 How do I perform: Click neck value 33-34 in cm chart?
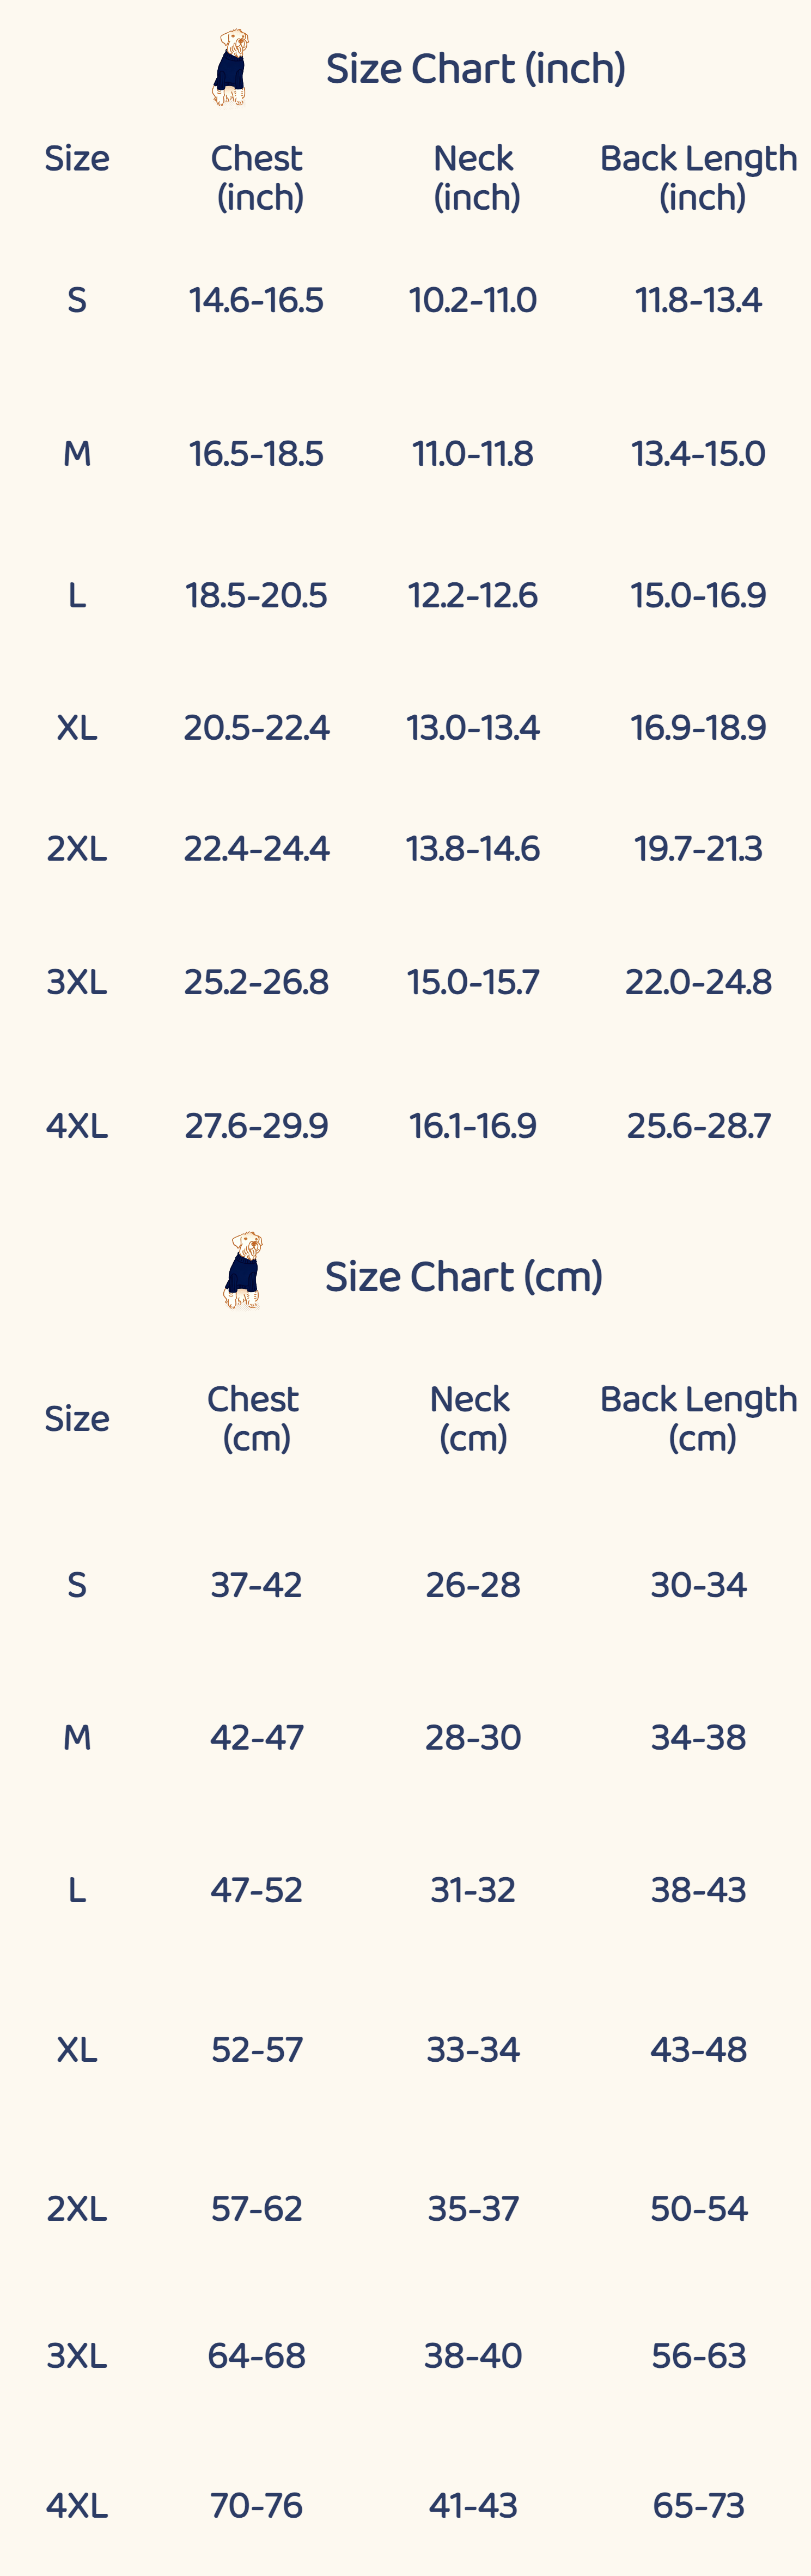click(473, 2049)
